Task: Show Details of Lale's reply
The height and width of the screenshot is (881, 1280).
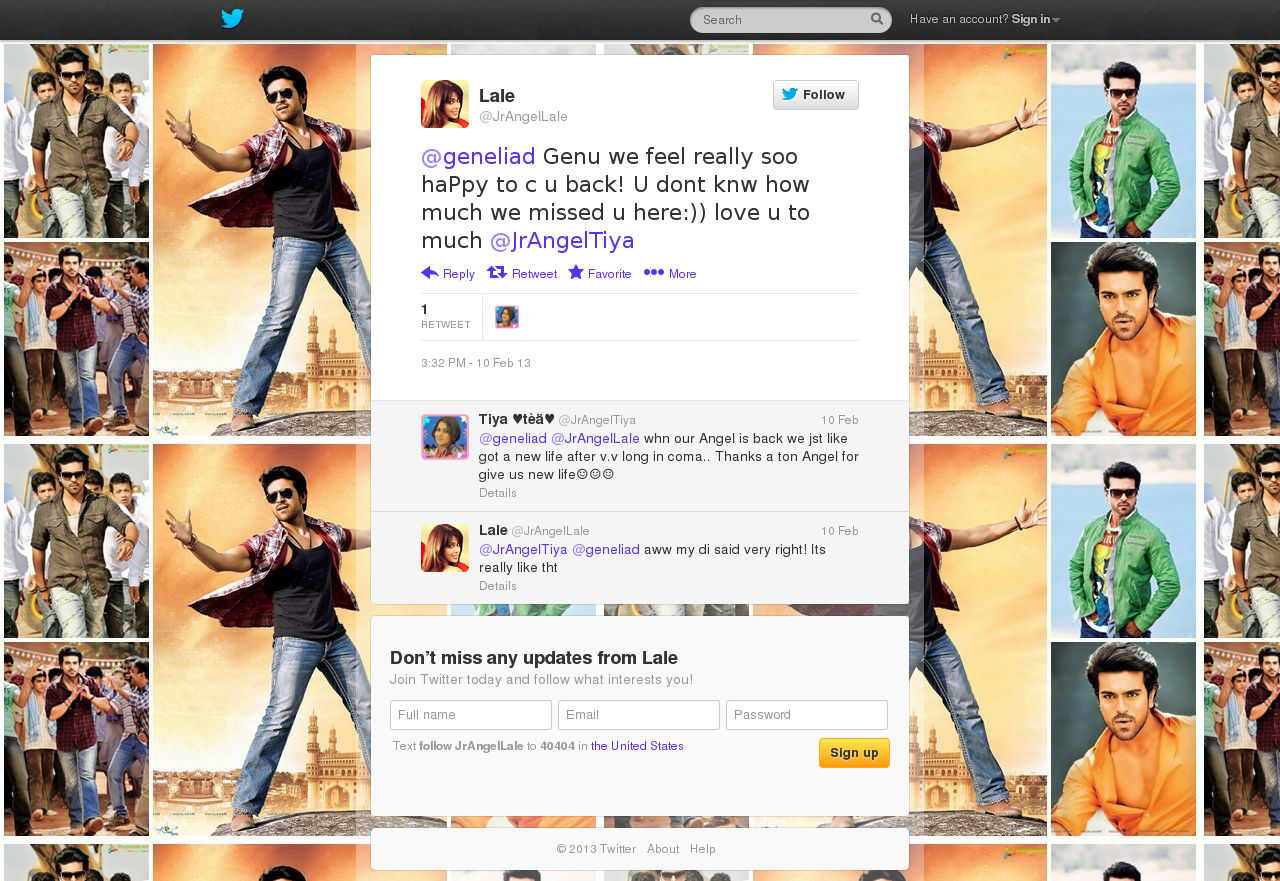Action: pyautogui.click(x=498, y=586)
